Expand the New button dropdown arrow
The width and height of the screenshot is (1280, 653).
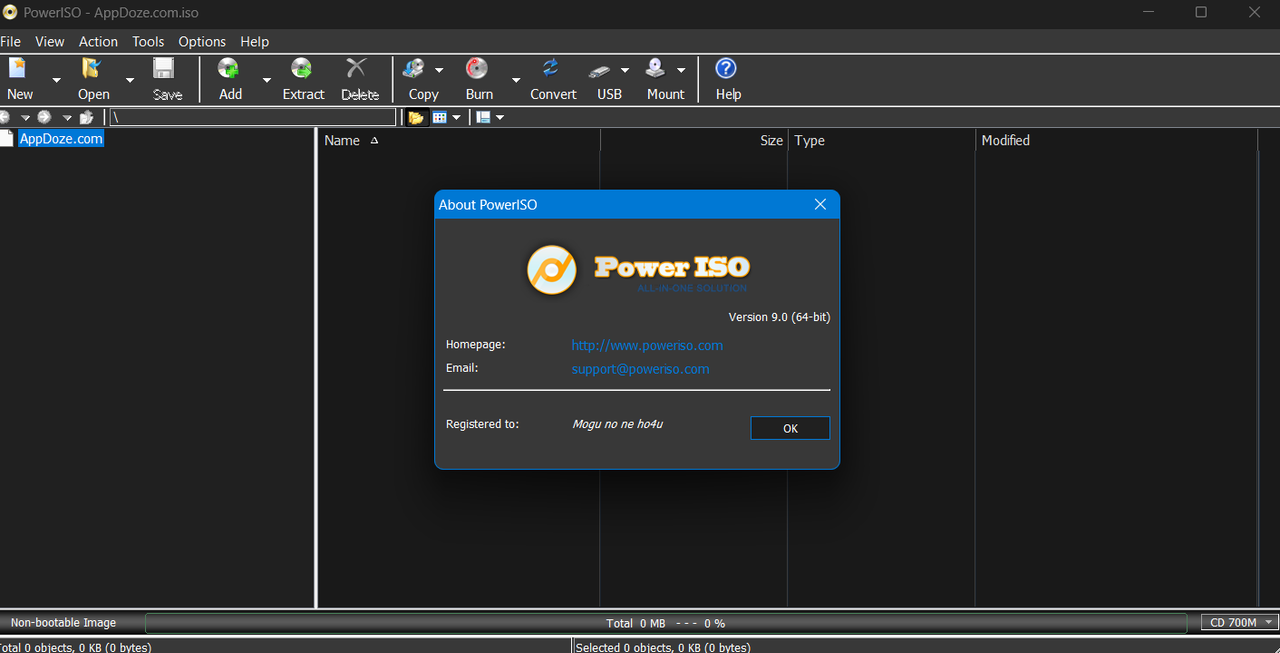tap(56, 80)
